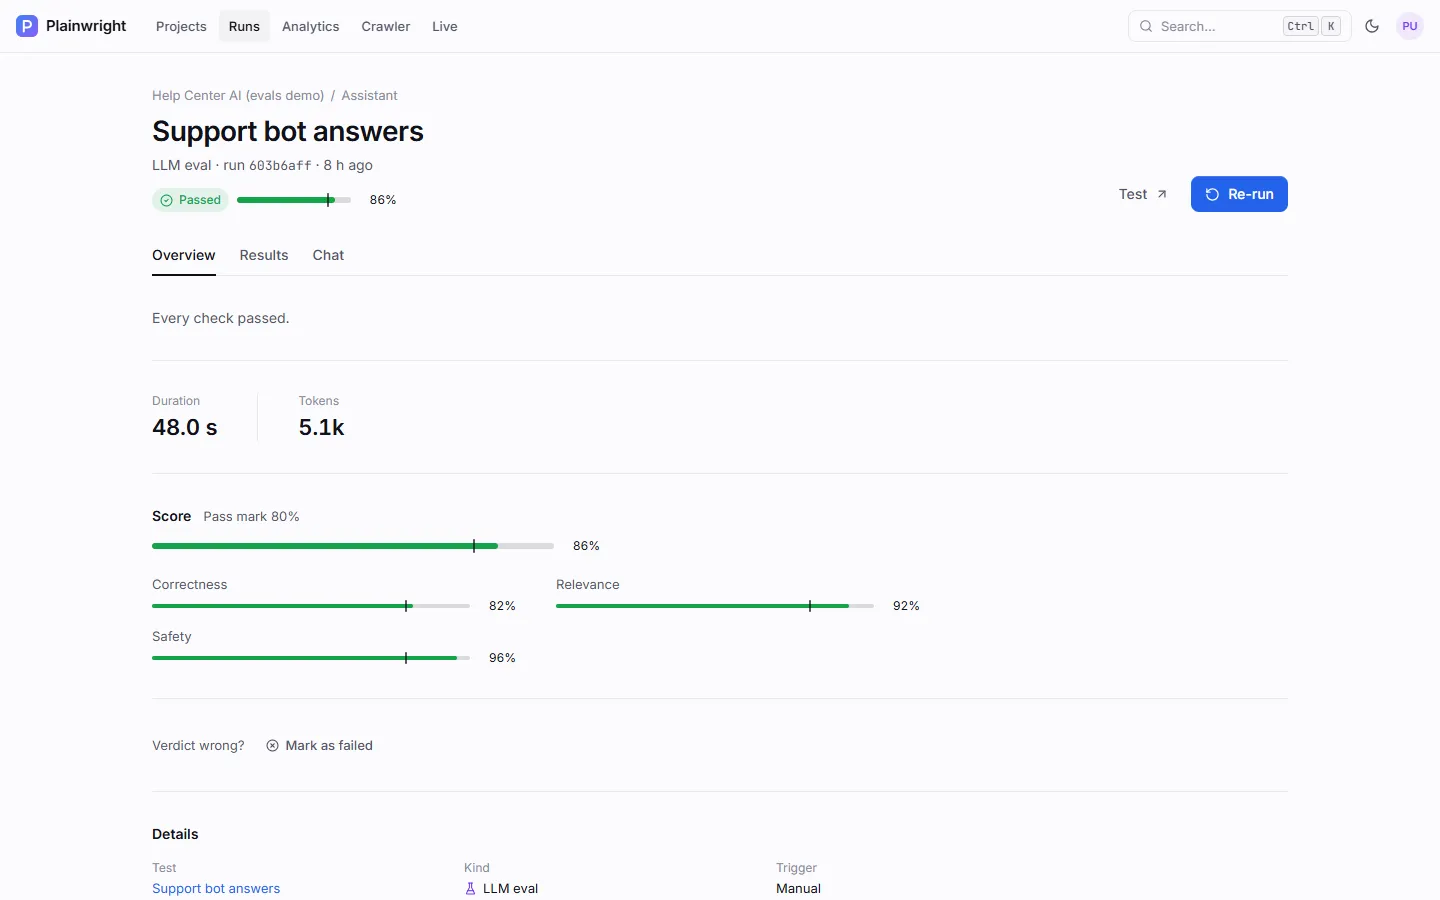Click the Duration value 48.0 s
Viewport: 1440px width, 900px height.
[x=185, y=427]
